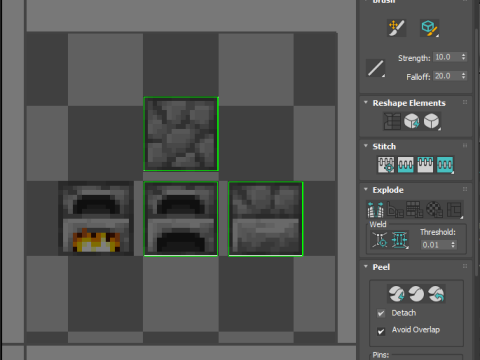Image resolution: width=480 pixels, height=360 pixels.
Task: Click the Reset Peel icon
Action: (x=436, y=294)
